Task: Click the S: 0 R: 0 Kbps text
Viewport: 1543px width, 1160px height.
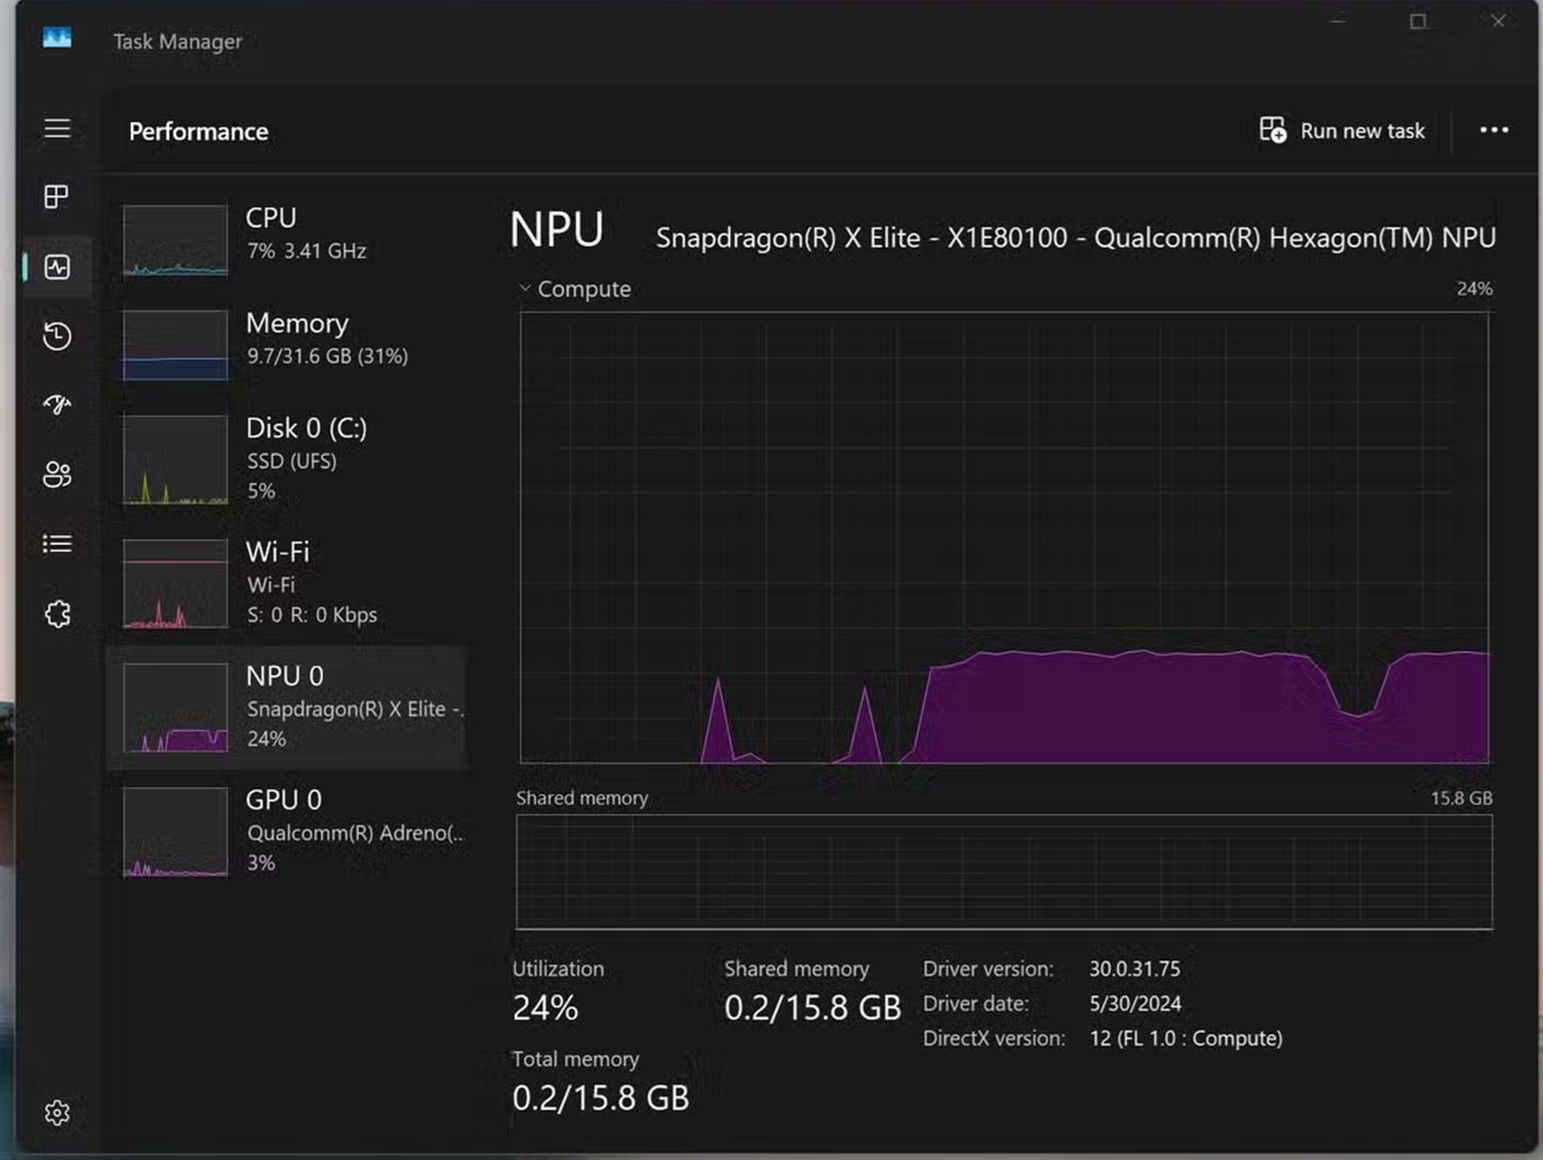Action: click(x=312, y=615)
